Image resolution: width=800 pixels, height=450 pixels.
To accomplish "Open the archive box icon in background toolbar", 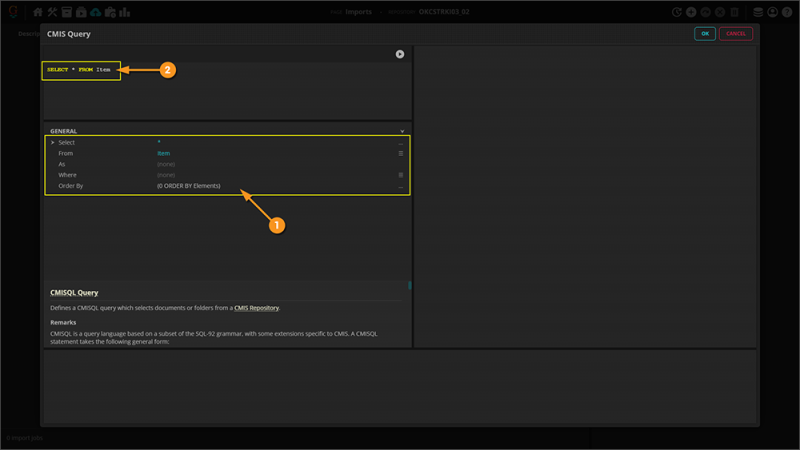I will (66, 12).
